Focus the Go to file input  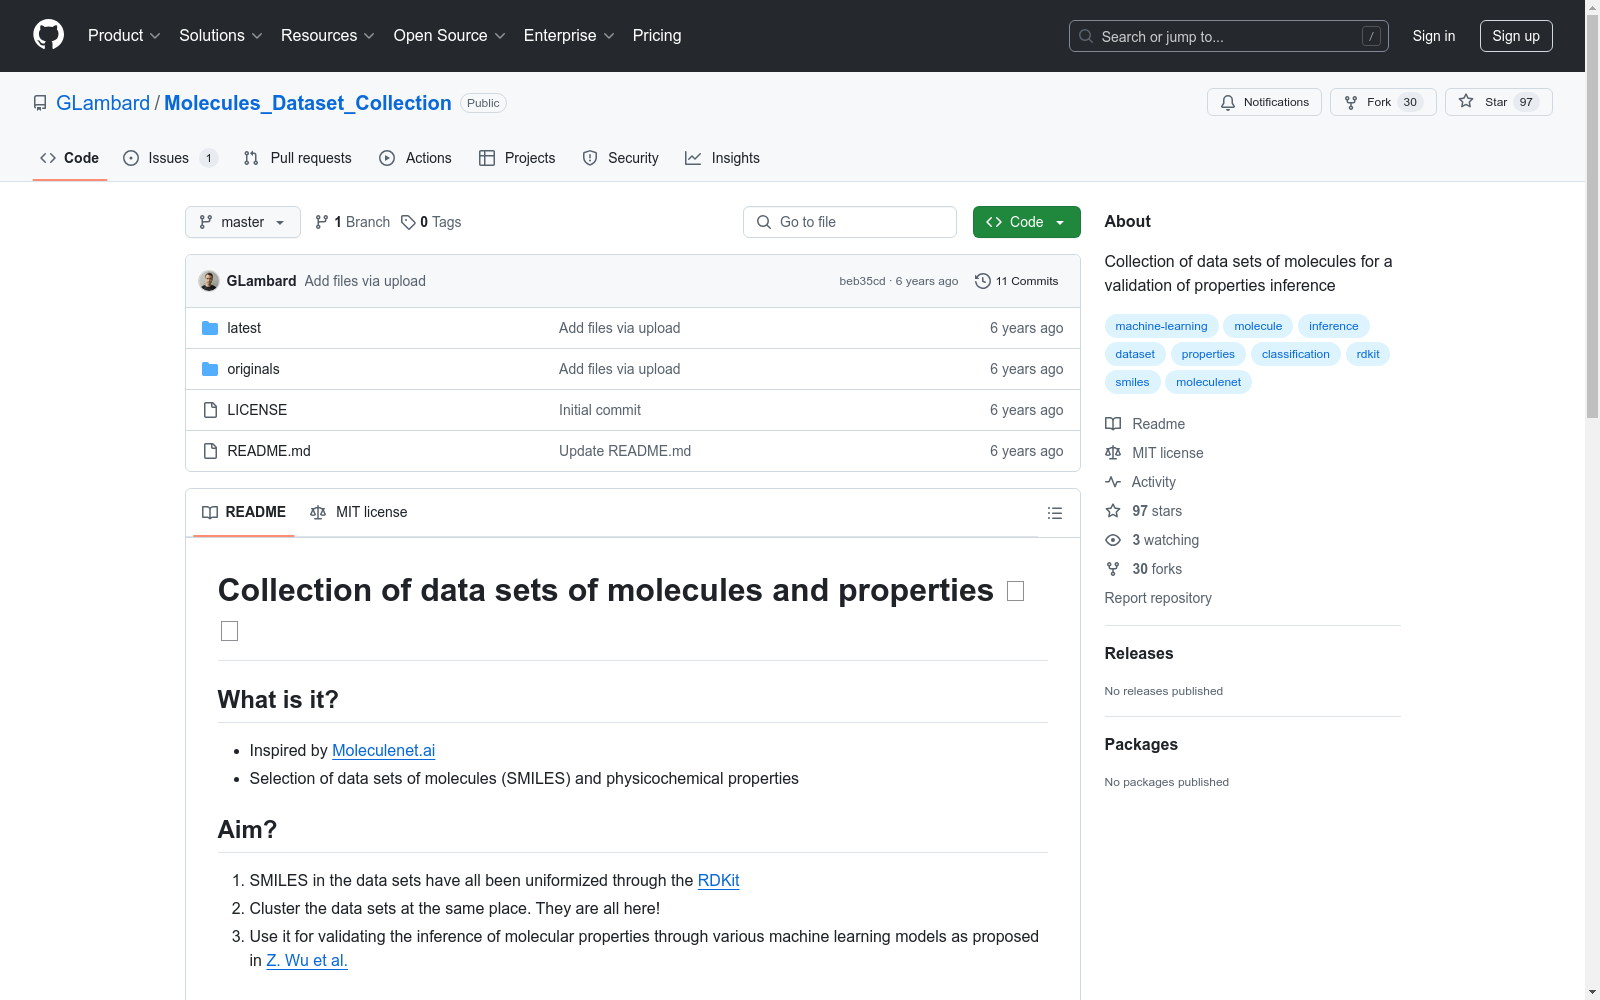coord(850,222)
